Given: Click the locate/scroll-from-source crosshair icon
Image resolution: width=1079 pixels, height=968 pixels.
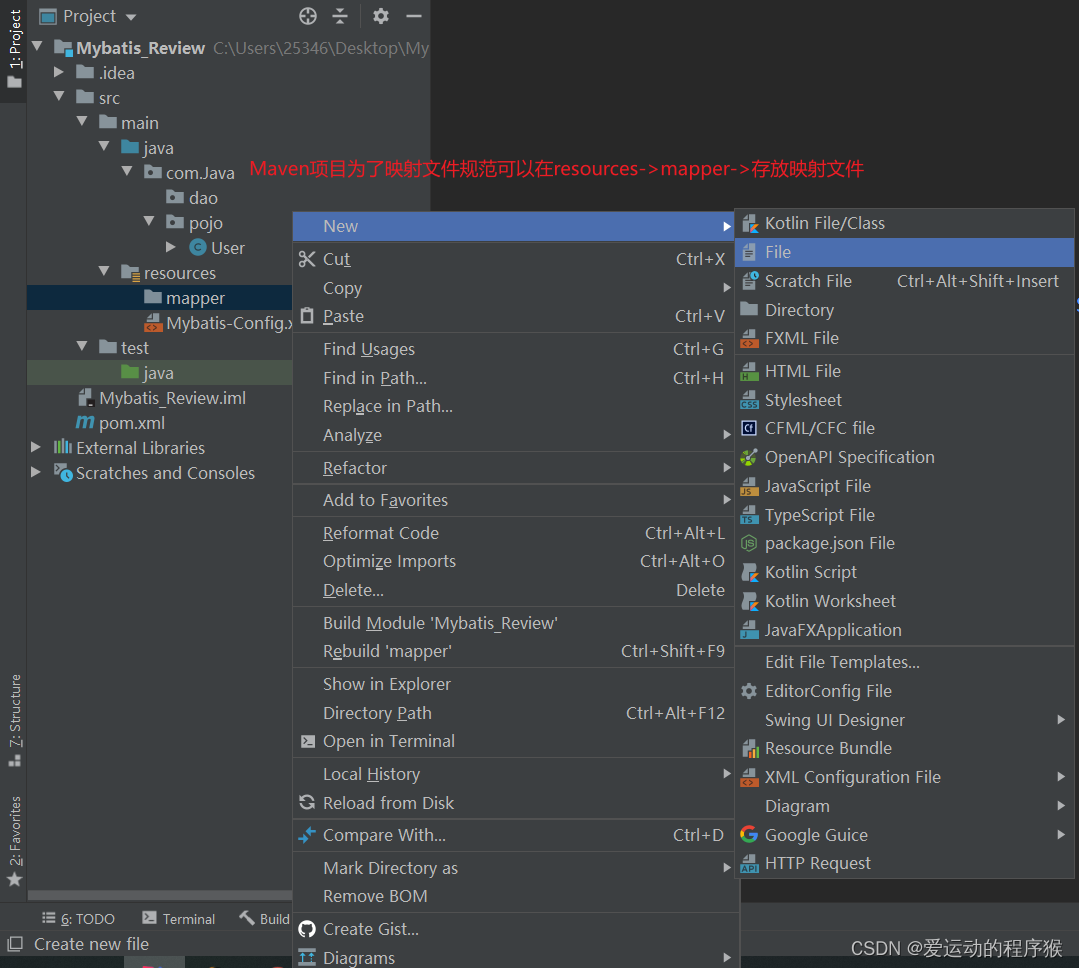Looking at the screenshot, I should [x=308, y=16].
